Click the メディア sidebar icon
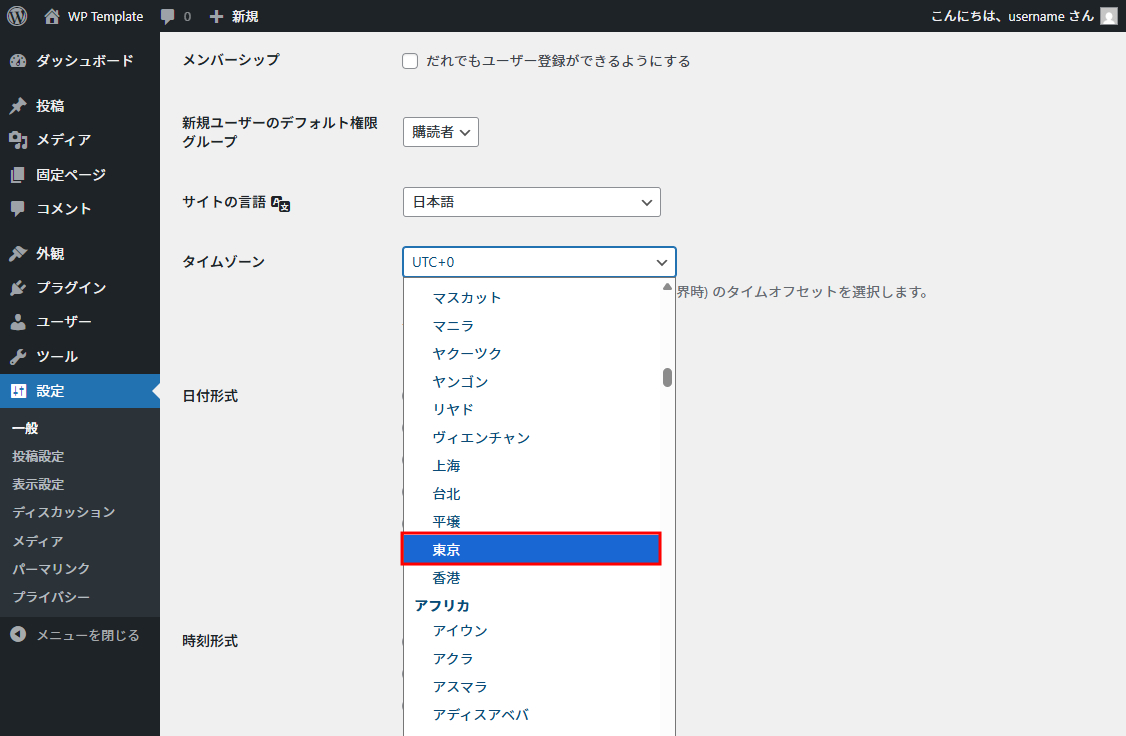 click(x=18, y=140)
